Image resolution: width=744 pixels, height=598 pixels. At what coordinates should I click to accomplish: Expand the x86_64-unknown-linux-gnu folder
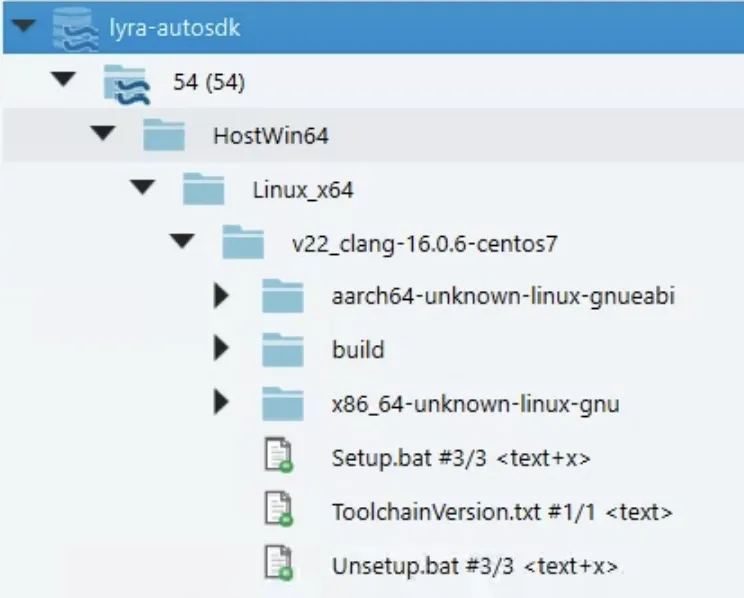click(x=222, y=404)
